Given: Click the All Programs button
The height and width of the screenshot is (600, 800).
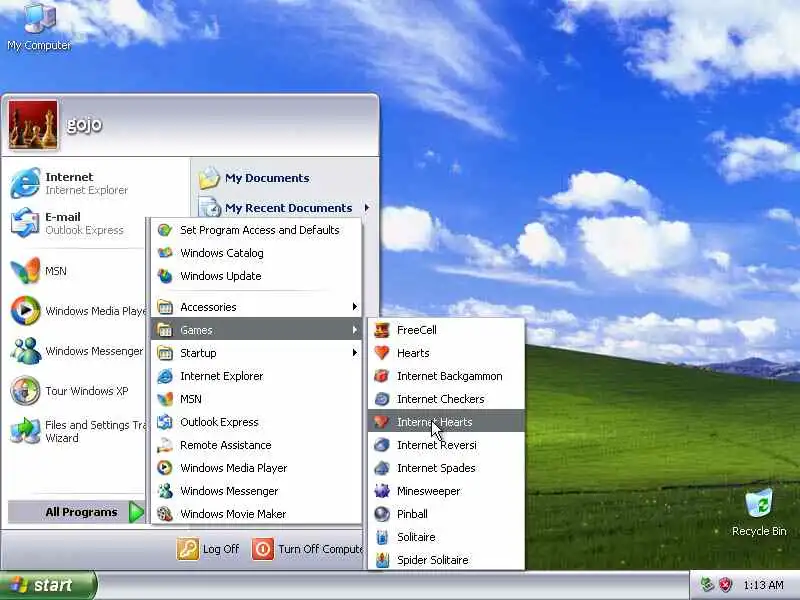Looking at the screenshot, I should pyautogui.click(x=77, y=512).
